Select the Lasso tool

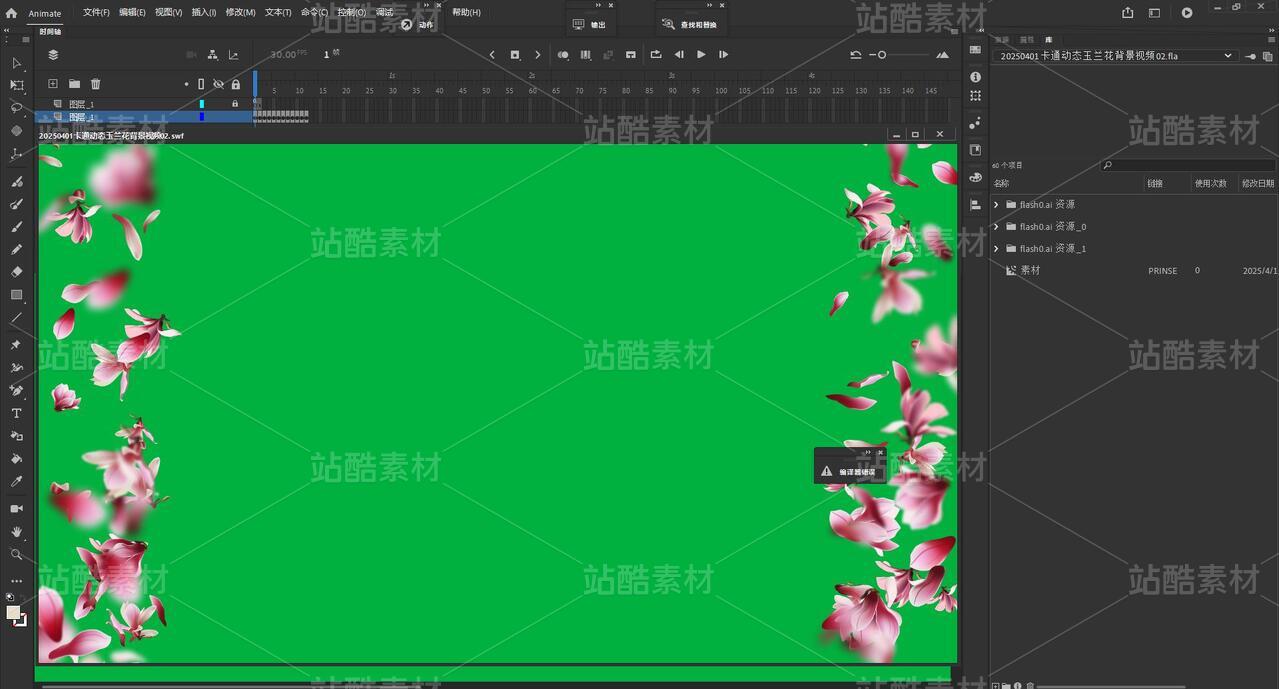[x=16, y=107]
